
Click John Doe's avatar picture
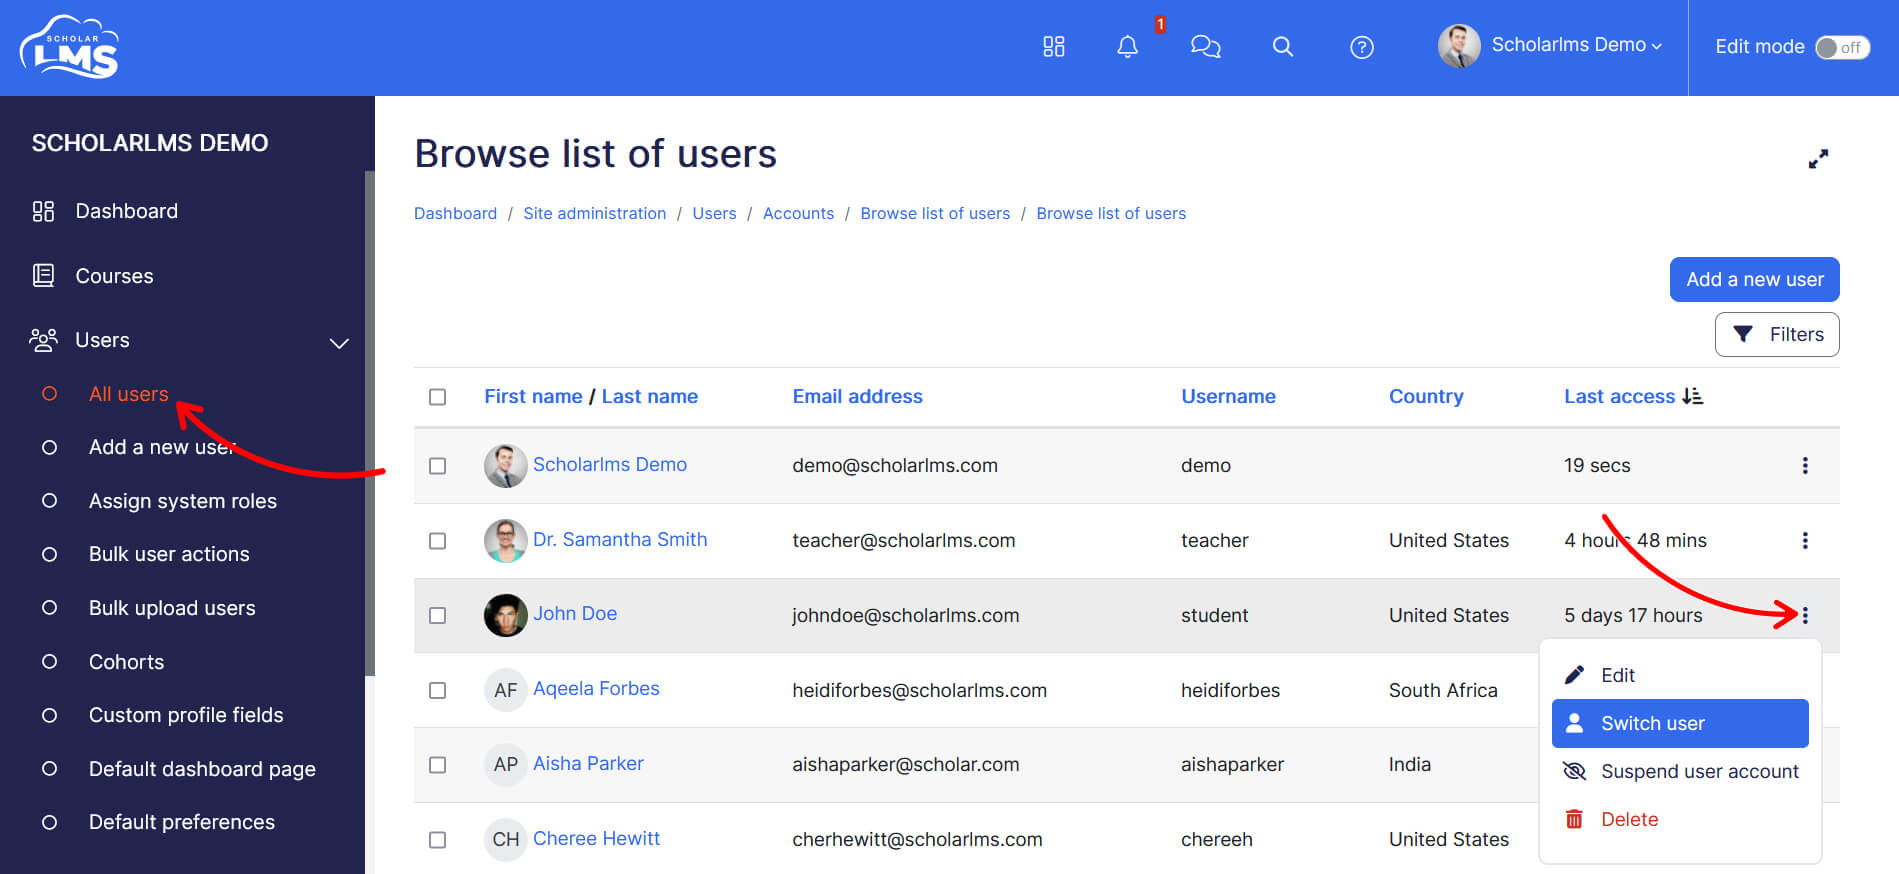[x=506, y=615]
